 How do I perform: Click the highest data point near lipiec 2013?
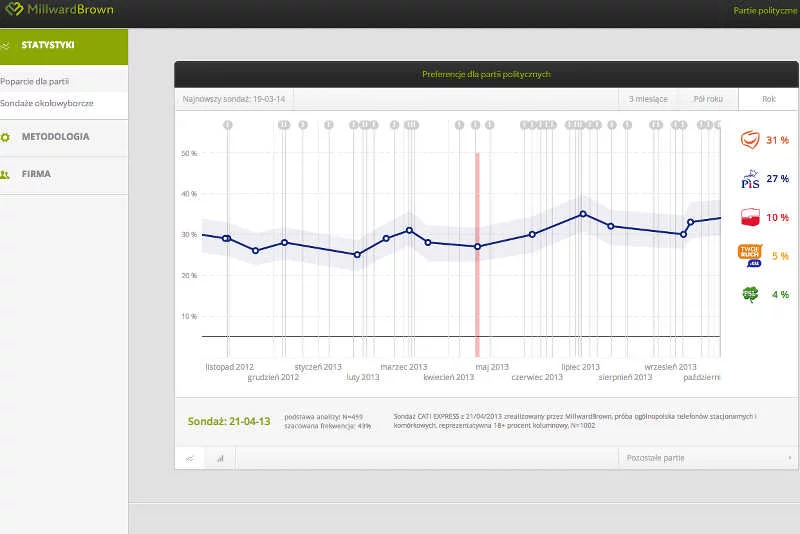(x=583, y=214)
